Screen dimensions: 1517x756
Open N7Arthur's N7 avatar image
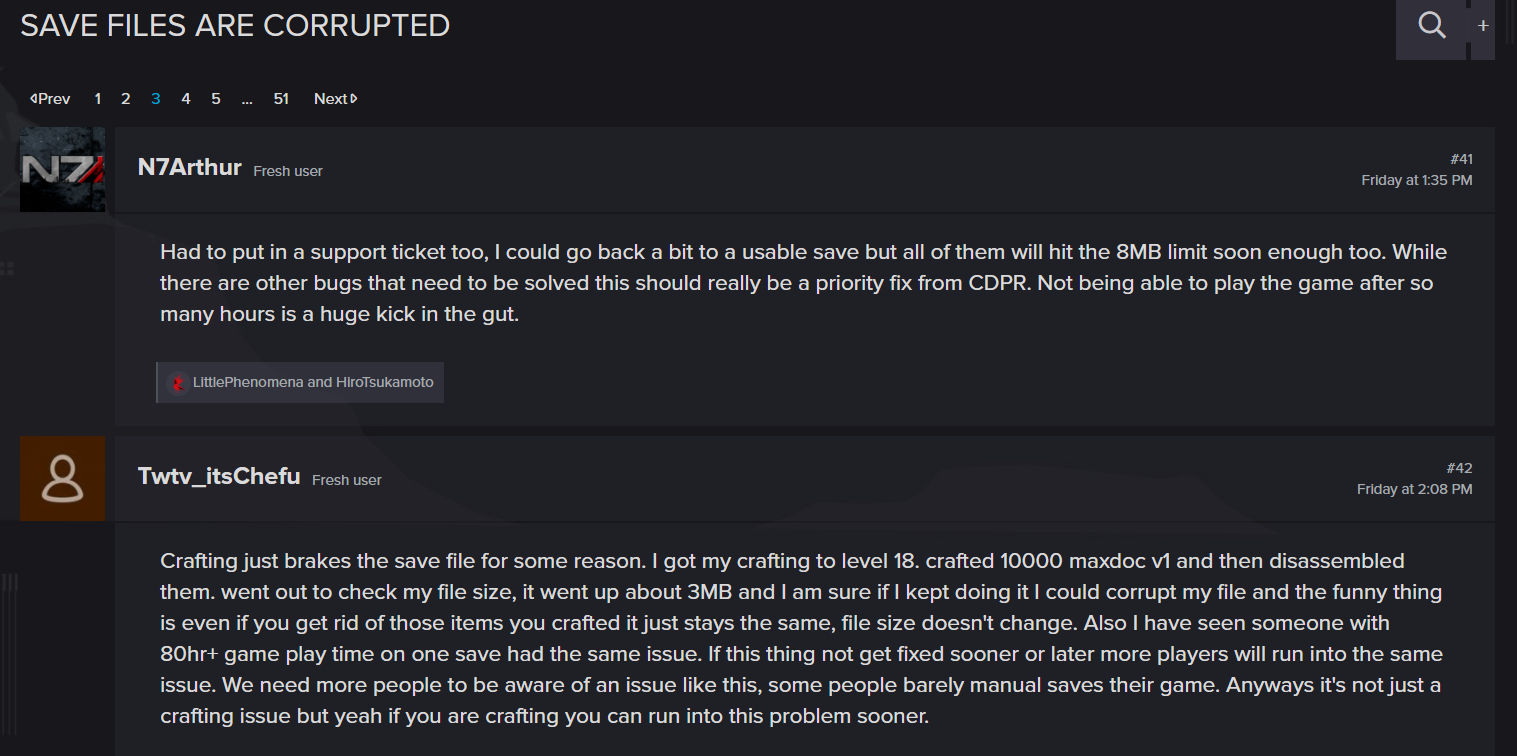pyautogui.click(x=62, y=169)
